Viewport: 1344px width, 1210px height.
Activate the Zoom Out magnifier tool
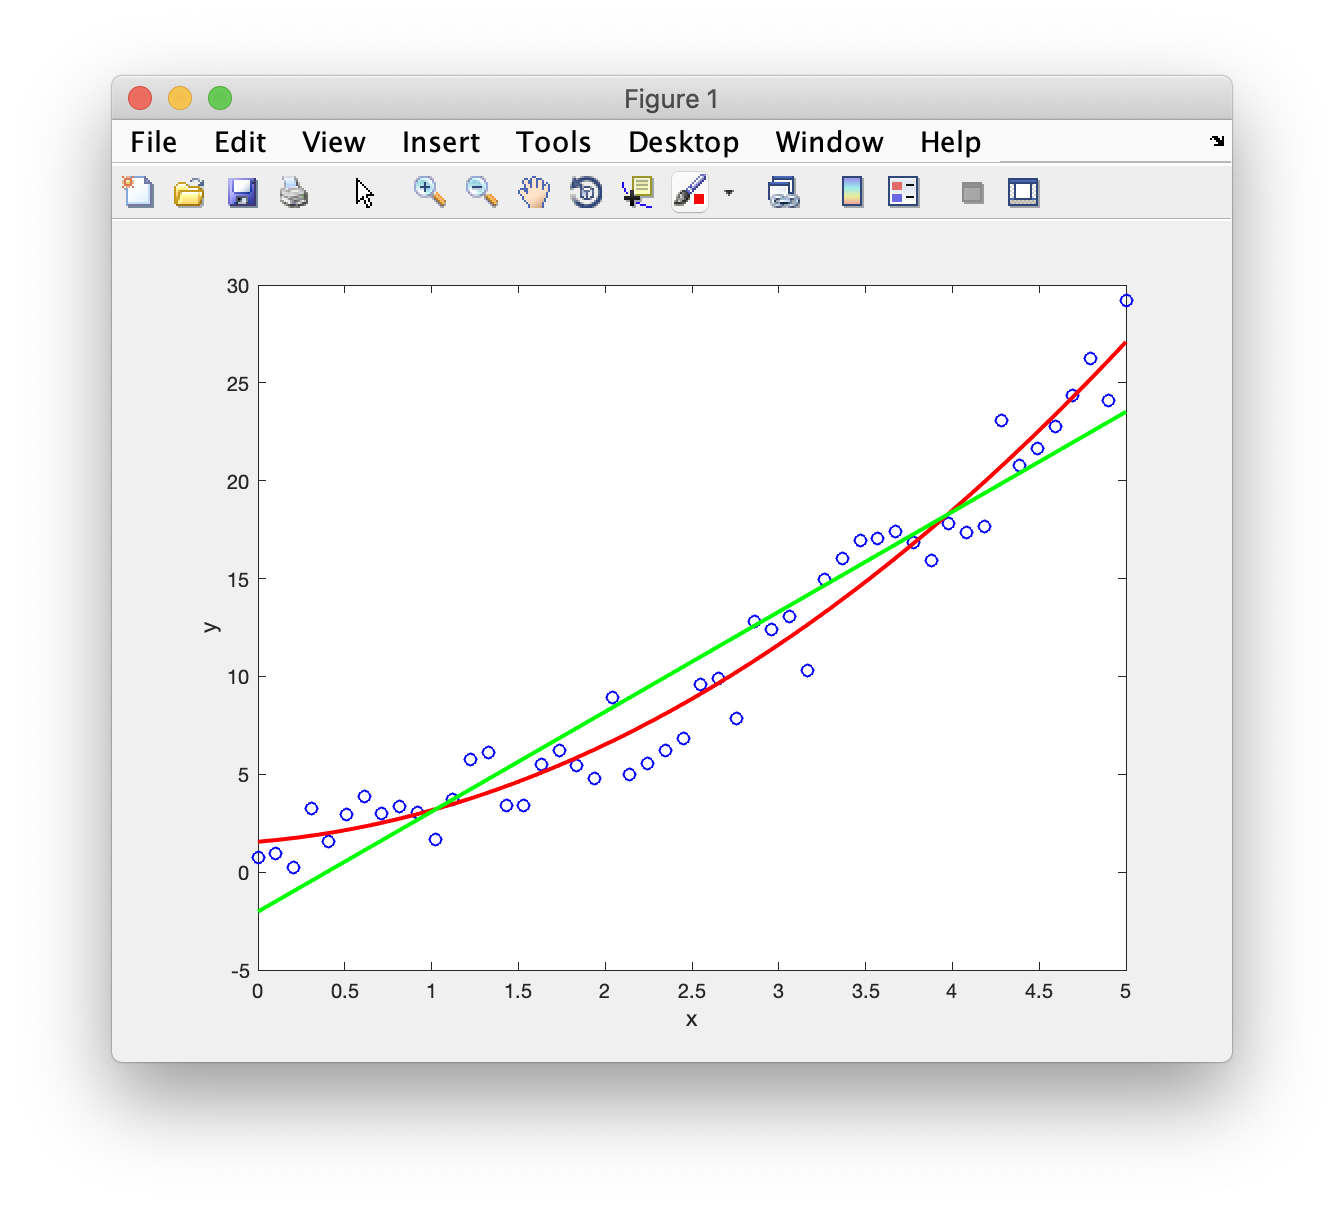point(481,191)
